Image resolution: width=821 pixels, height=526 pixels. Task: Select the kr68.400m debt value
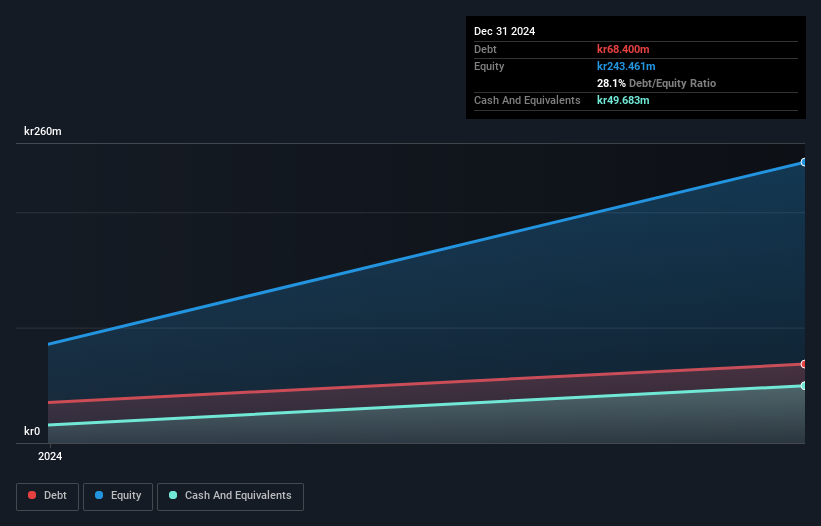coord(623,49)
